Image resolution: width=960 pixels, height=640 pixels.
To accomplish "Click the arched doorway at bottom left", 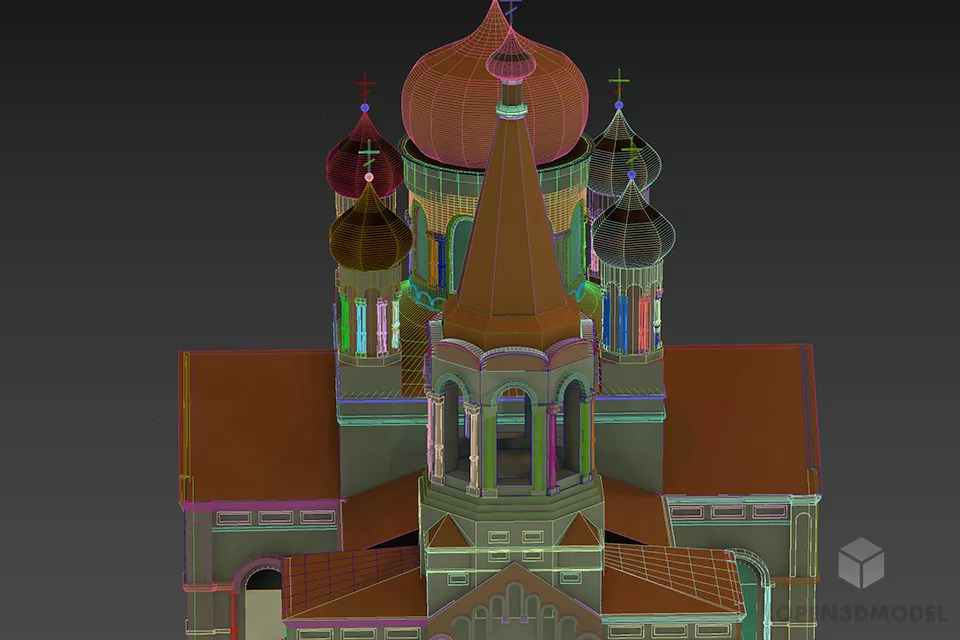I will pyautogui.click(x=260, y=600).
